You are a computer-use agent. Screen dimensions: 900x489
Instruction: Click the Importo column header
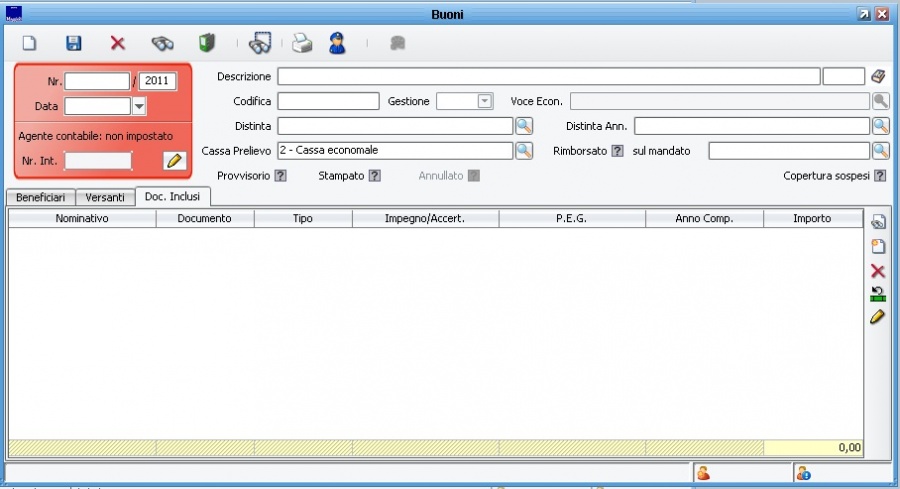(811, 218)
